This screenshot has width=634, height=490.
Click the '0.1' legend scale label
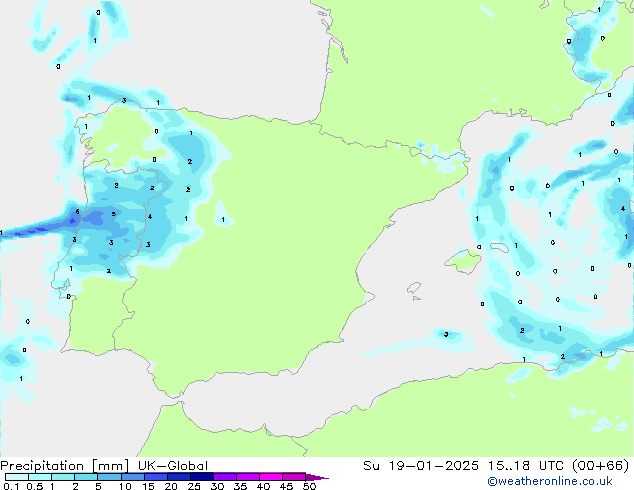point(11,486)
